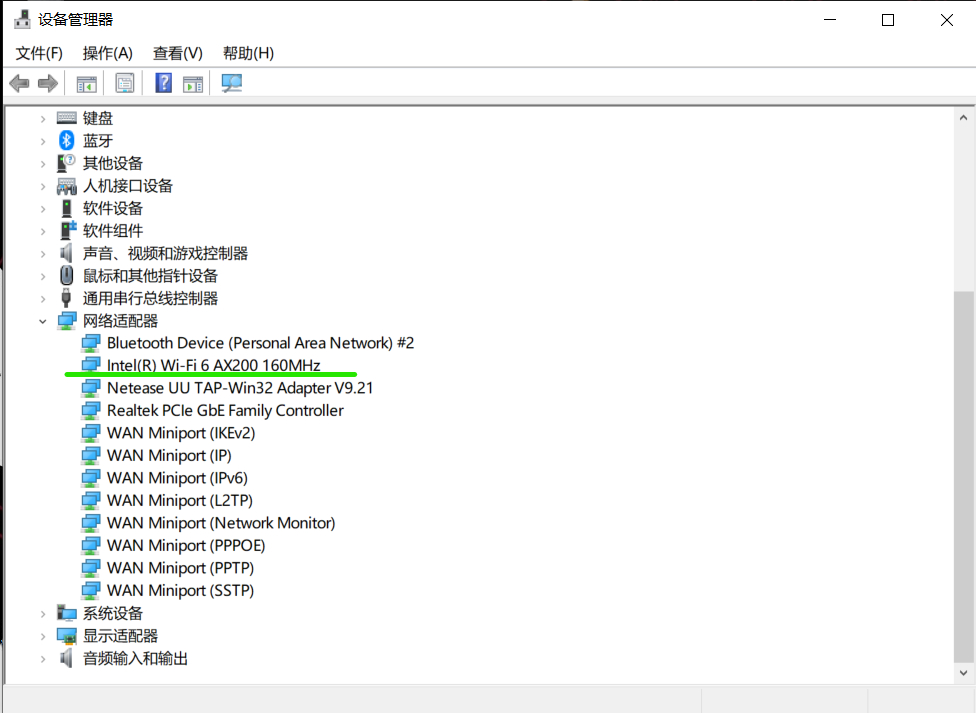976x713 pixels.
Task: Select Netease UU TAP-Win32 Adapter V9.21
Action: pos(240,388)
